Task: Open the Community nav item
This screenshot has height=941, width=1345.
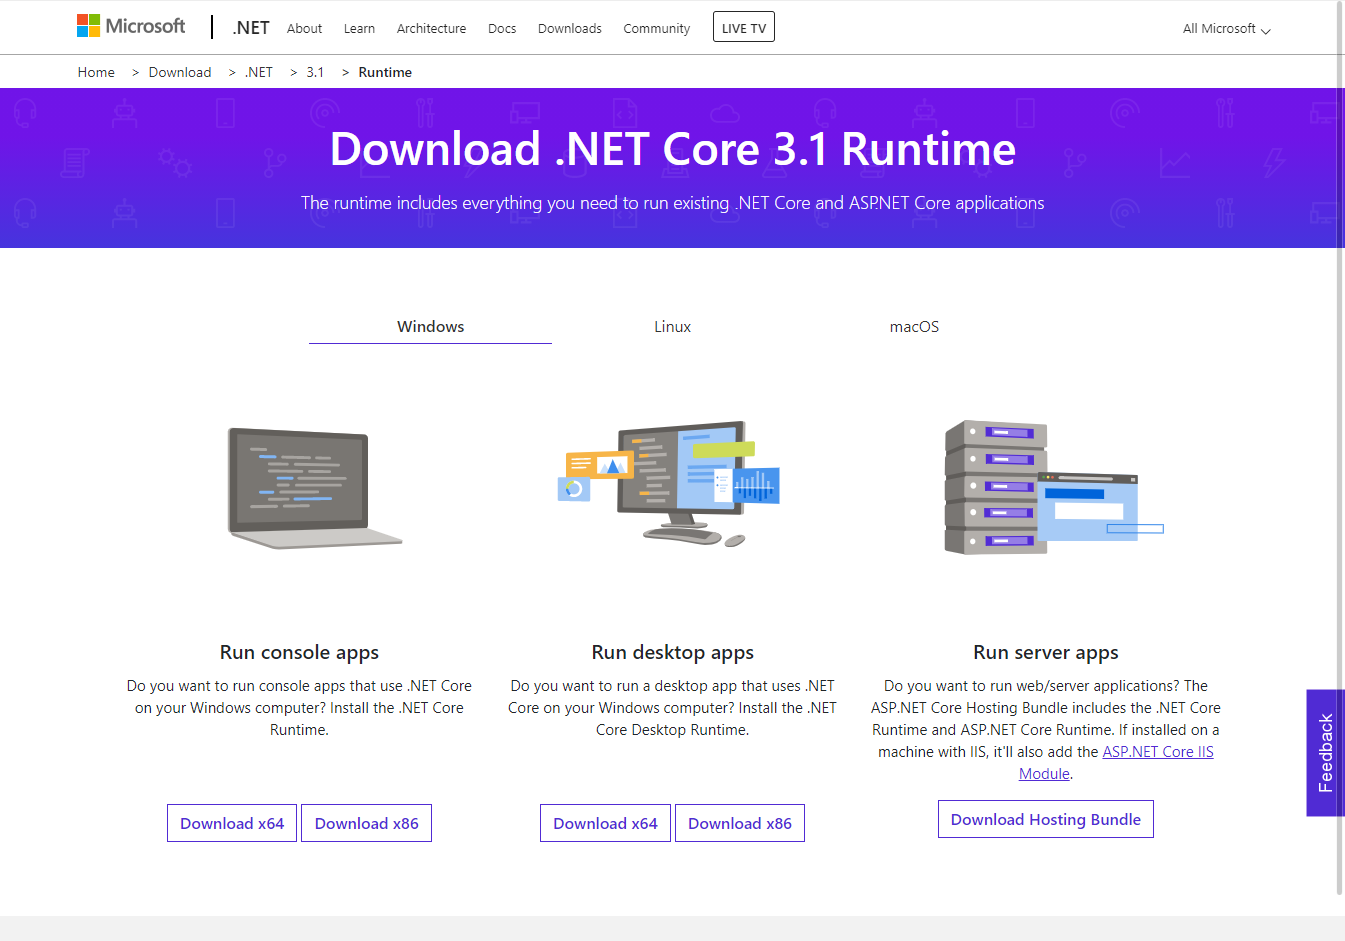Action: tap(656, 29)
